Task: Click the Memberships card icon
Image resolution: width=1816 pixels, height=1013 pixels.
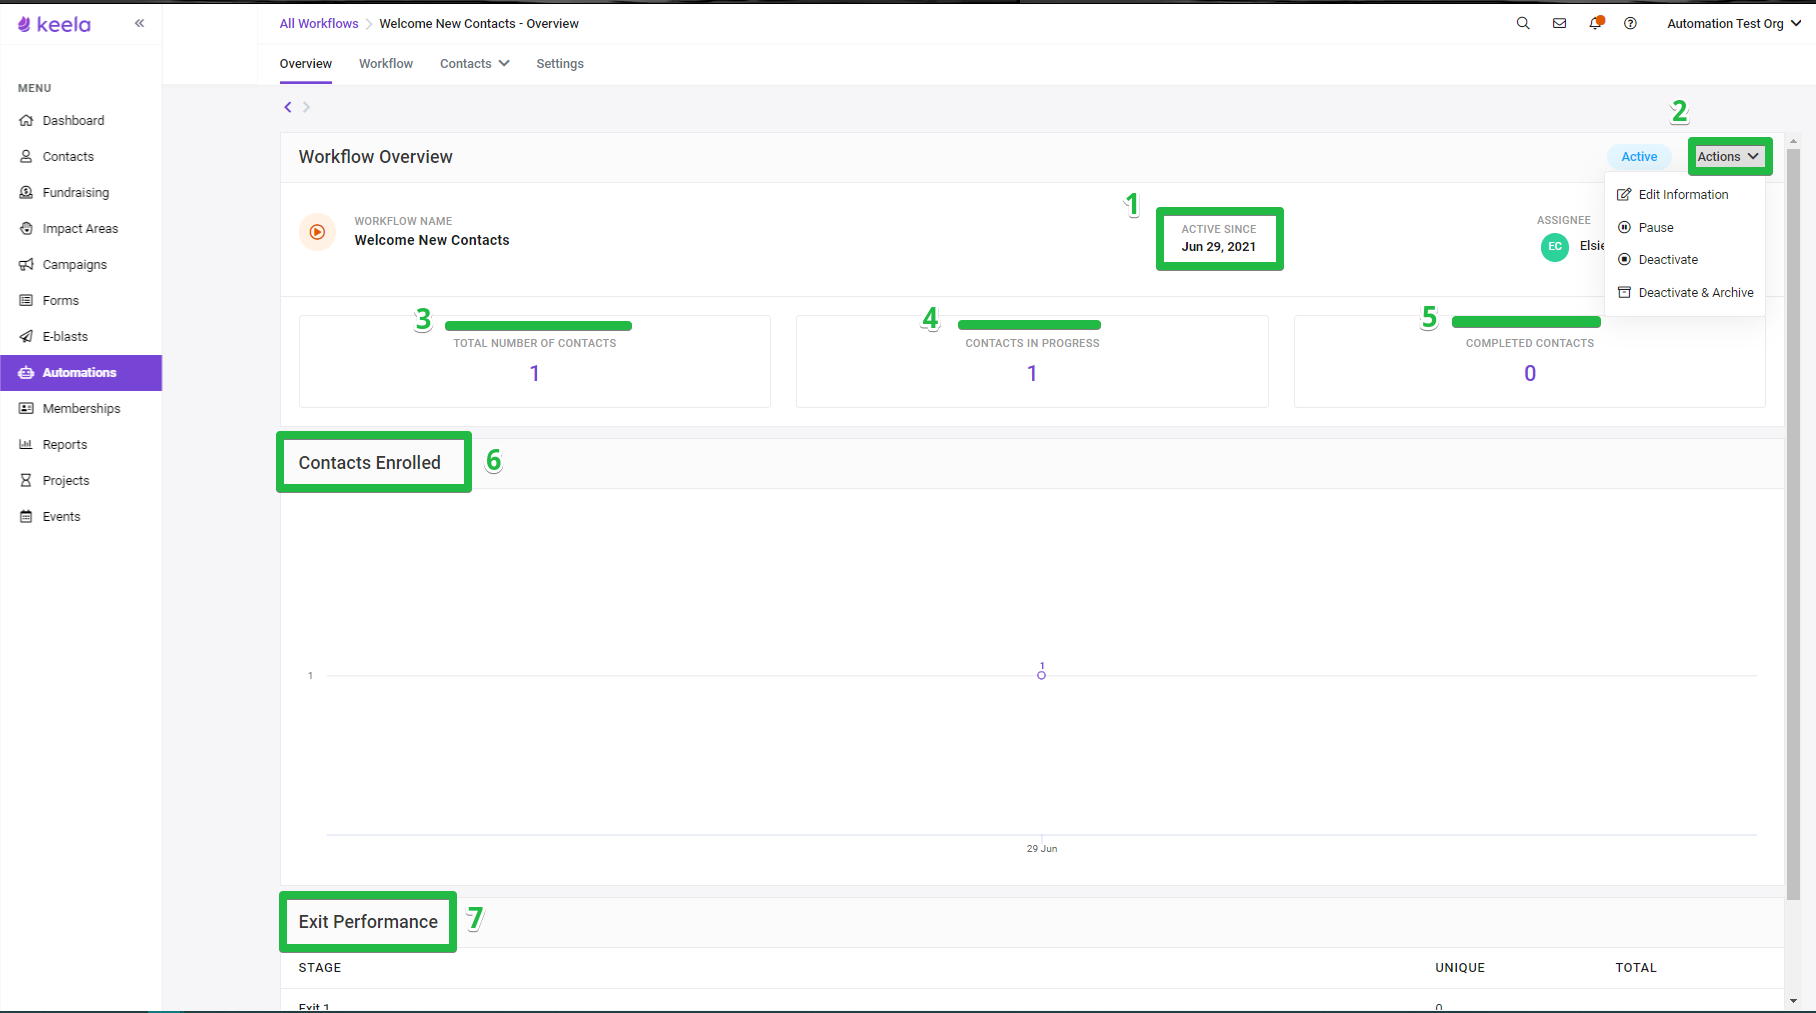Action: click(x=26, y=408)
